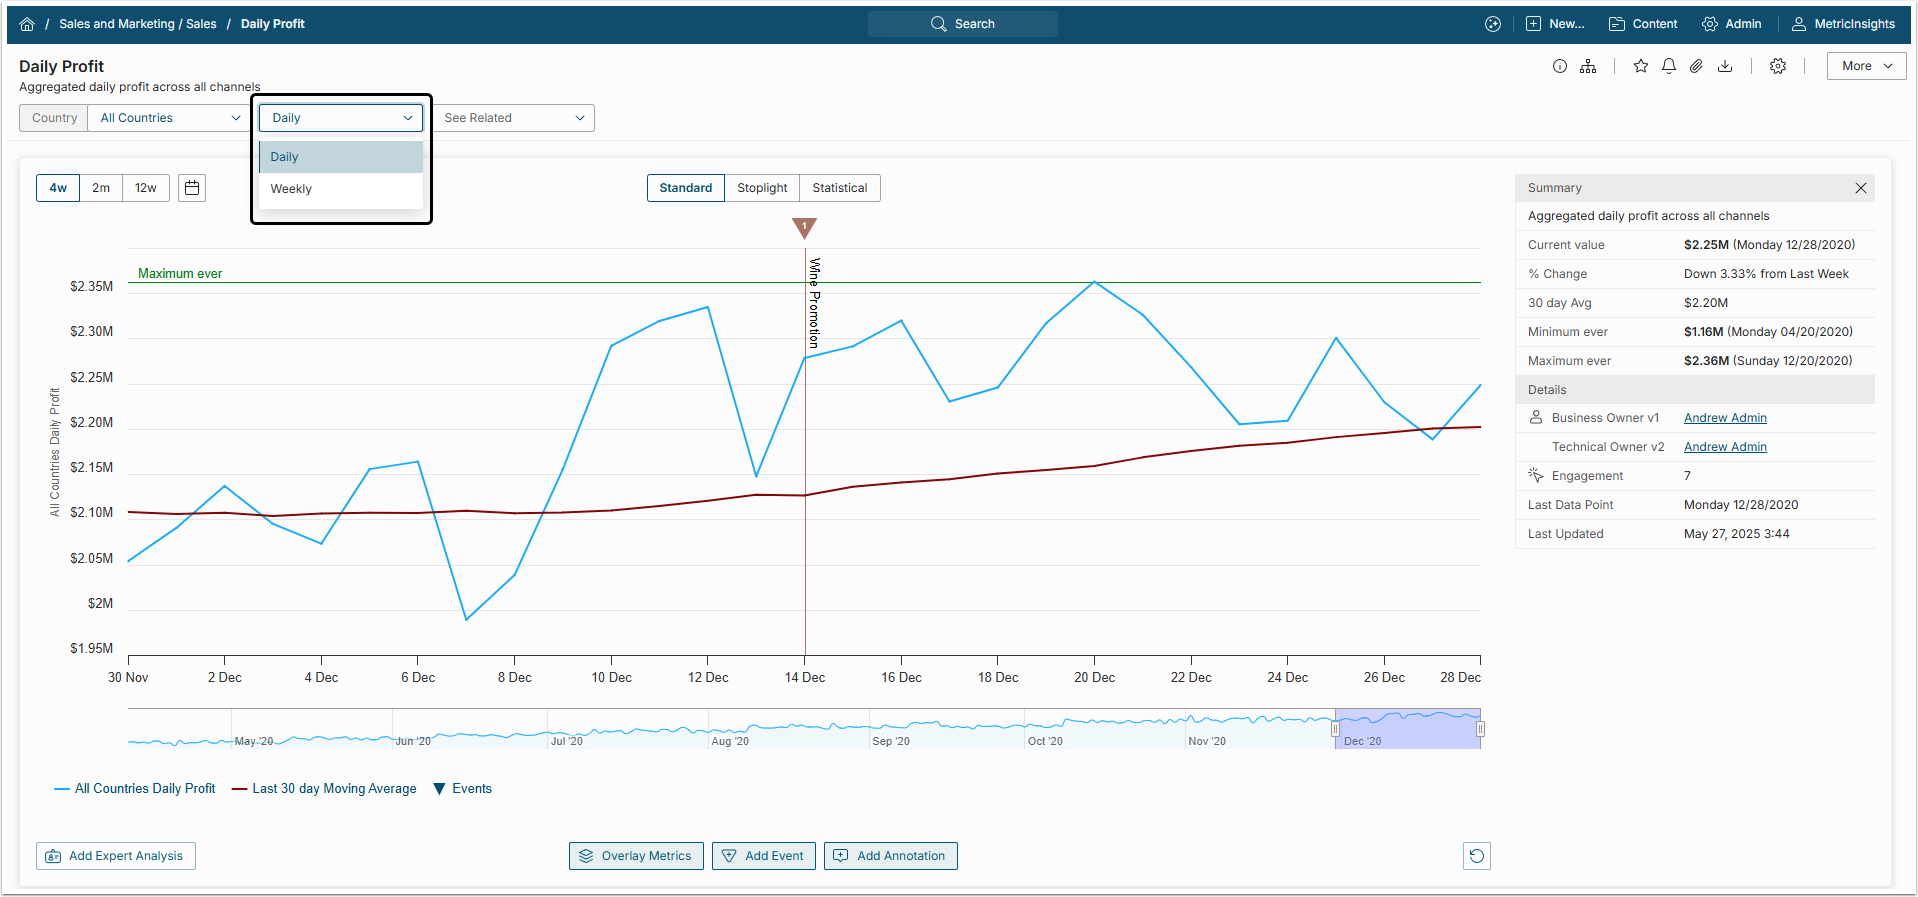Set time range to 12w
Viewport: 1918px width, 897px height.
146,188
